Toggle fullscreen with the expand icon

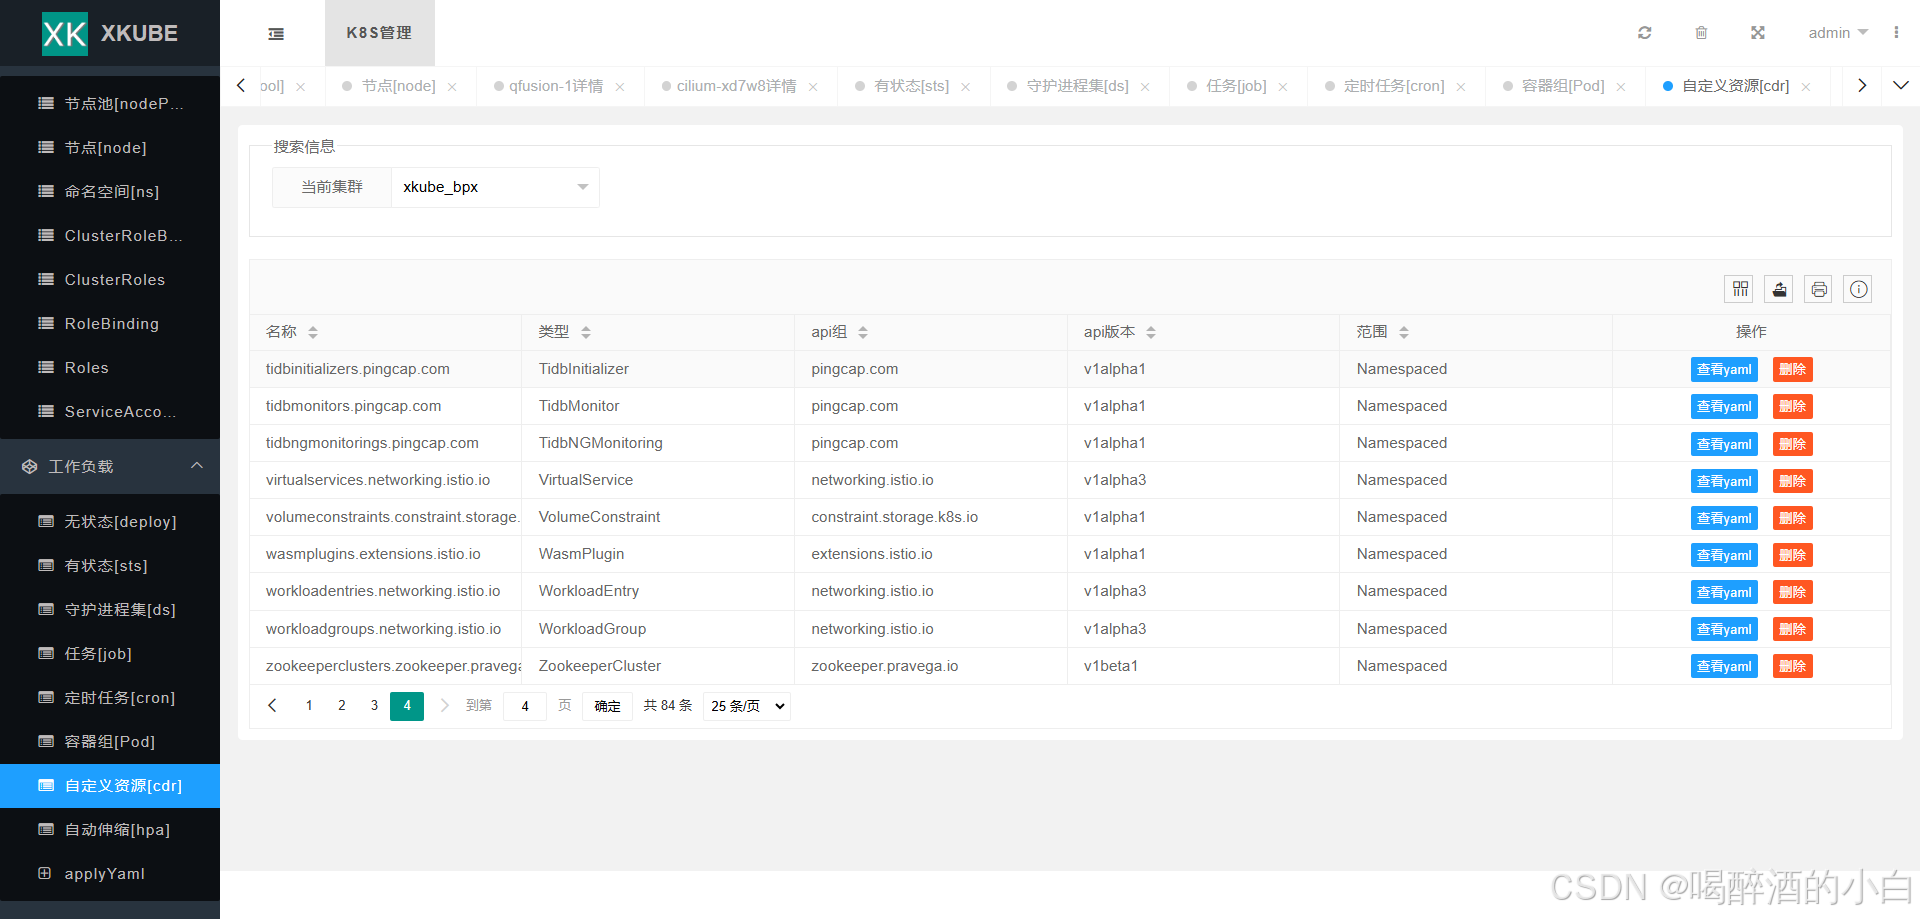[1757, 33]
